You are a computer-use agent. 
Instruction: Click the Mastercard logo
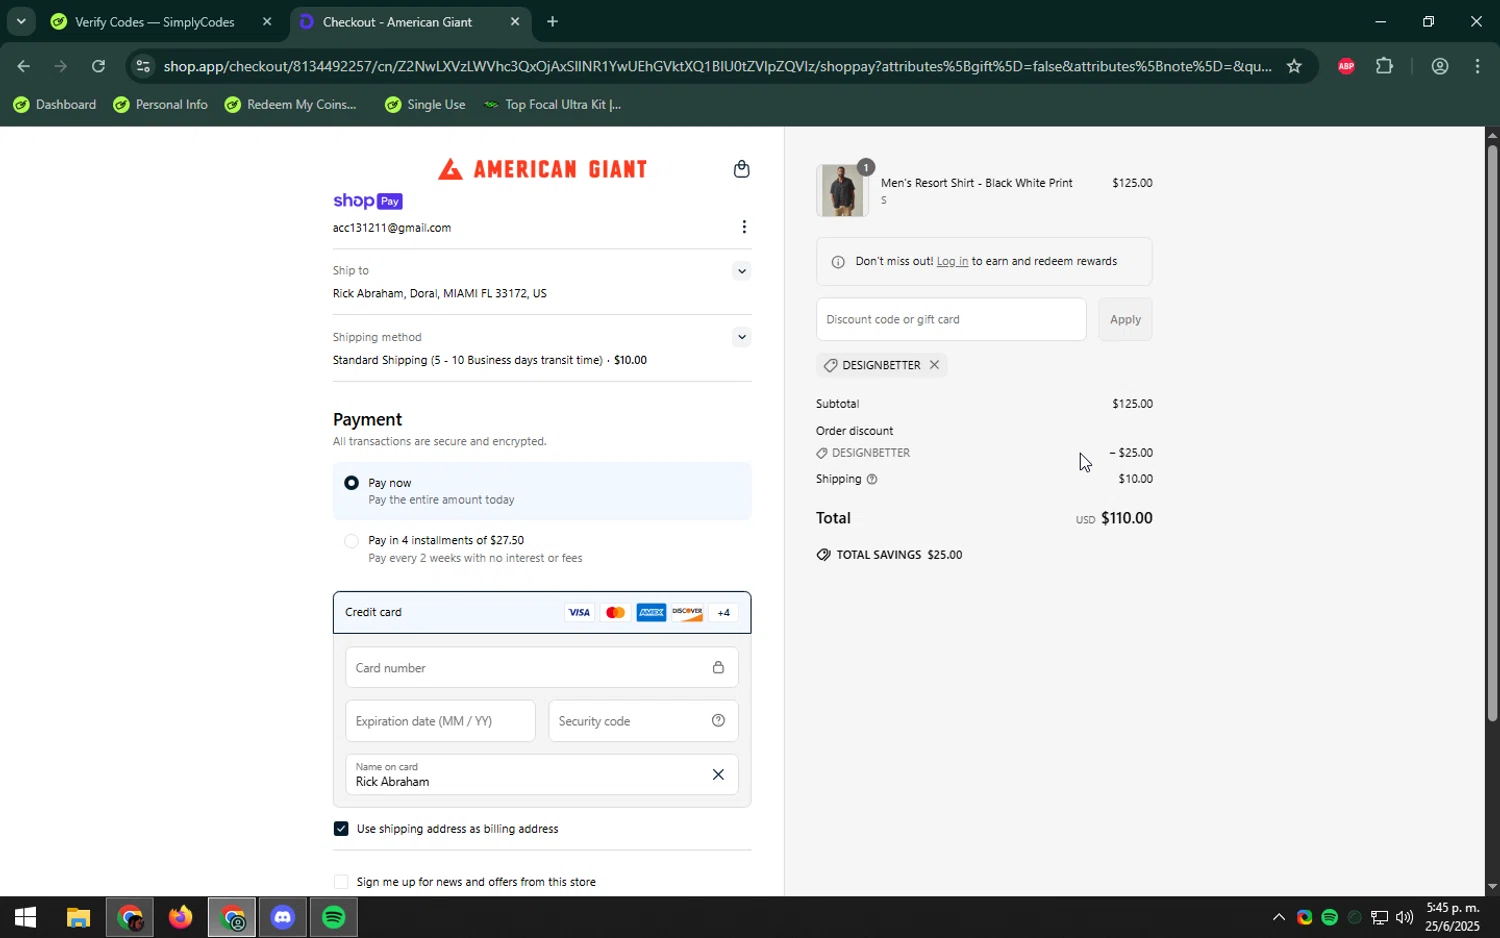tap(615, 613)
